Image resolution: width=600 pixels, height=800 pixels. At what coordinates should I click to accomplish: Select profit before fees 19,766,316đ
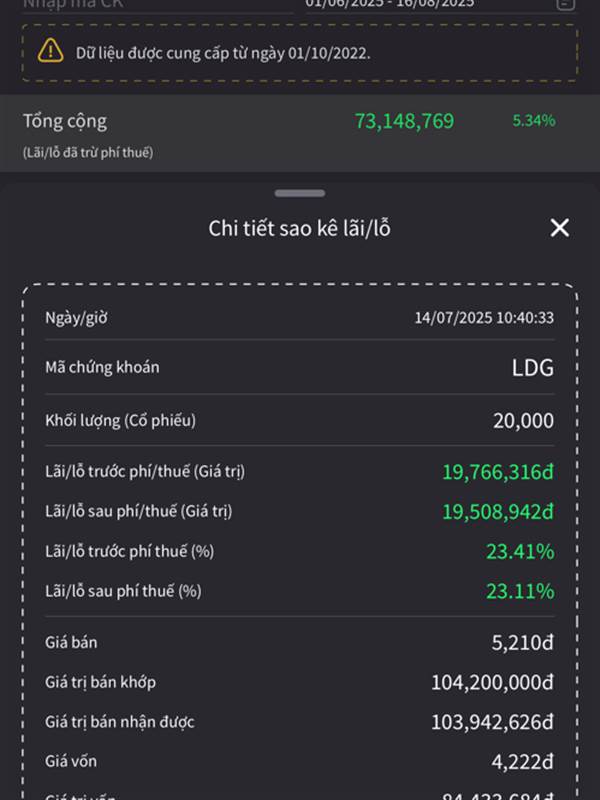click(x=497, y=472)
